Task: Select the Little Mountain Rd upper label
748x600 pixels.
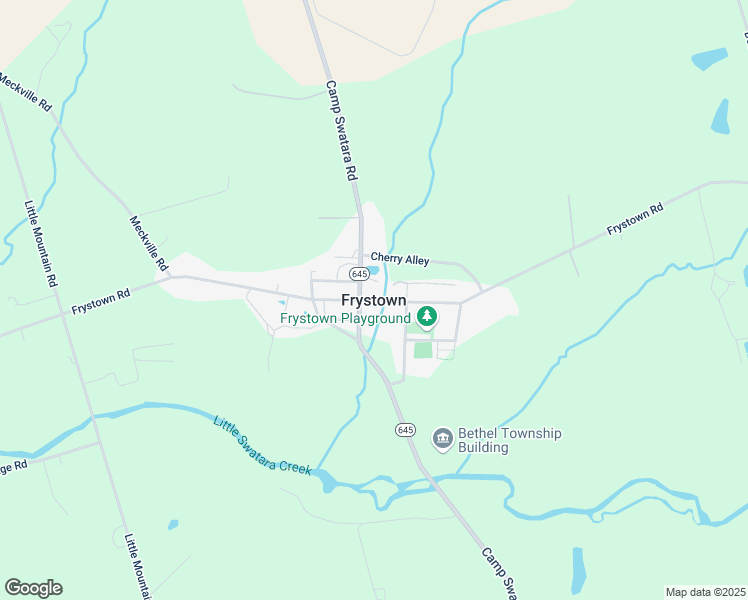Action: 41,243
